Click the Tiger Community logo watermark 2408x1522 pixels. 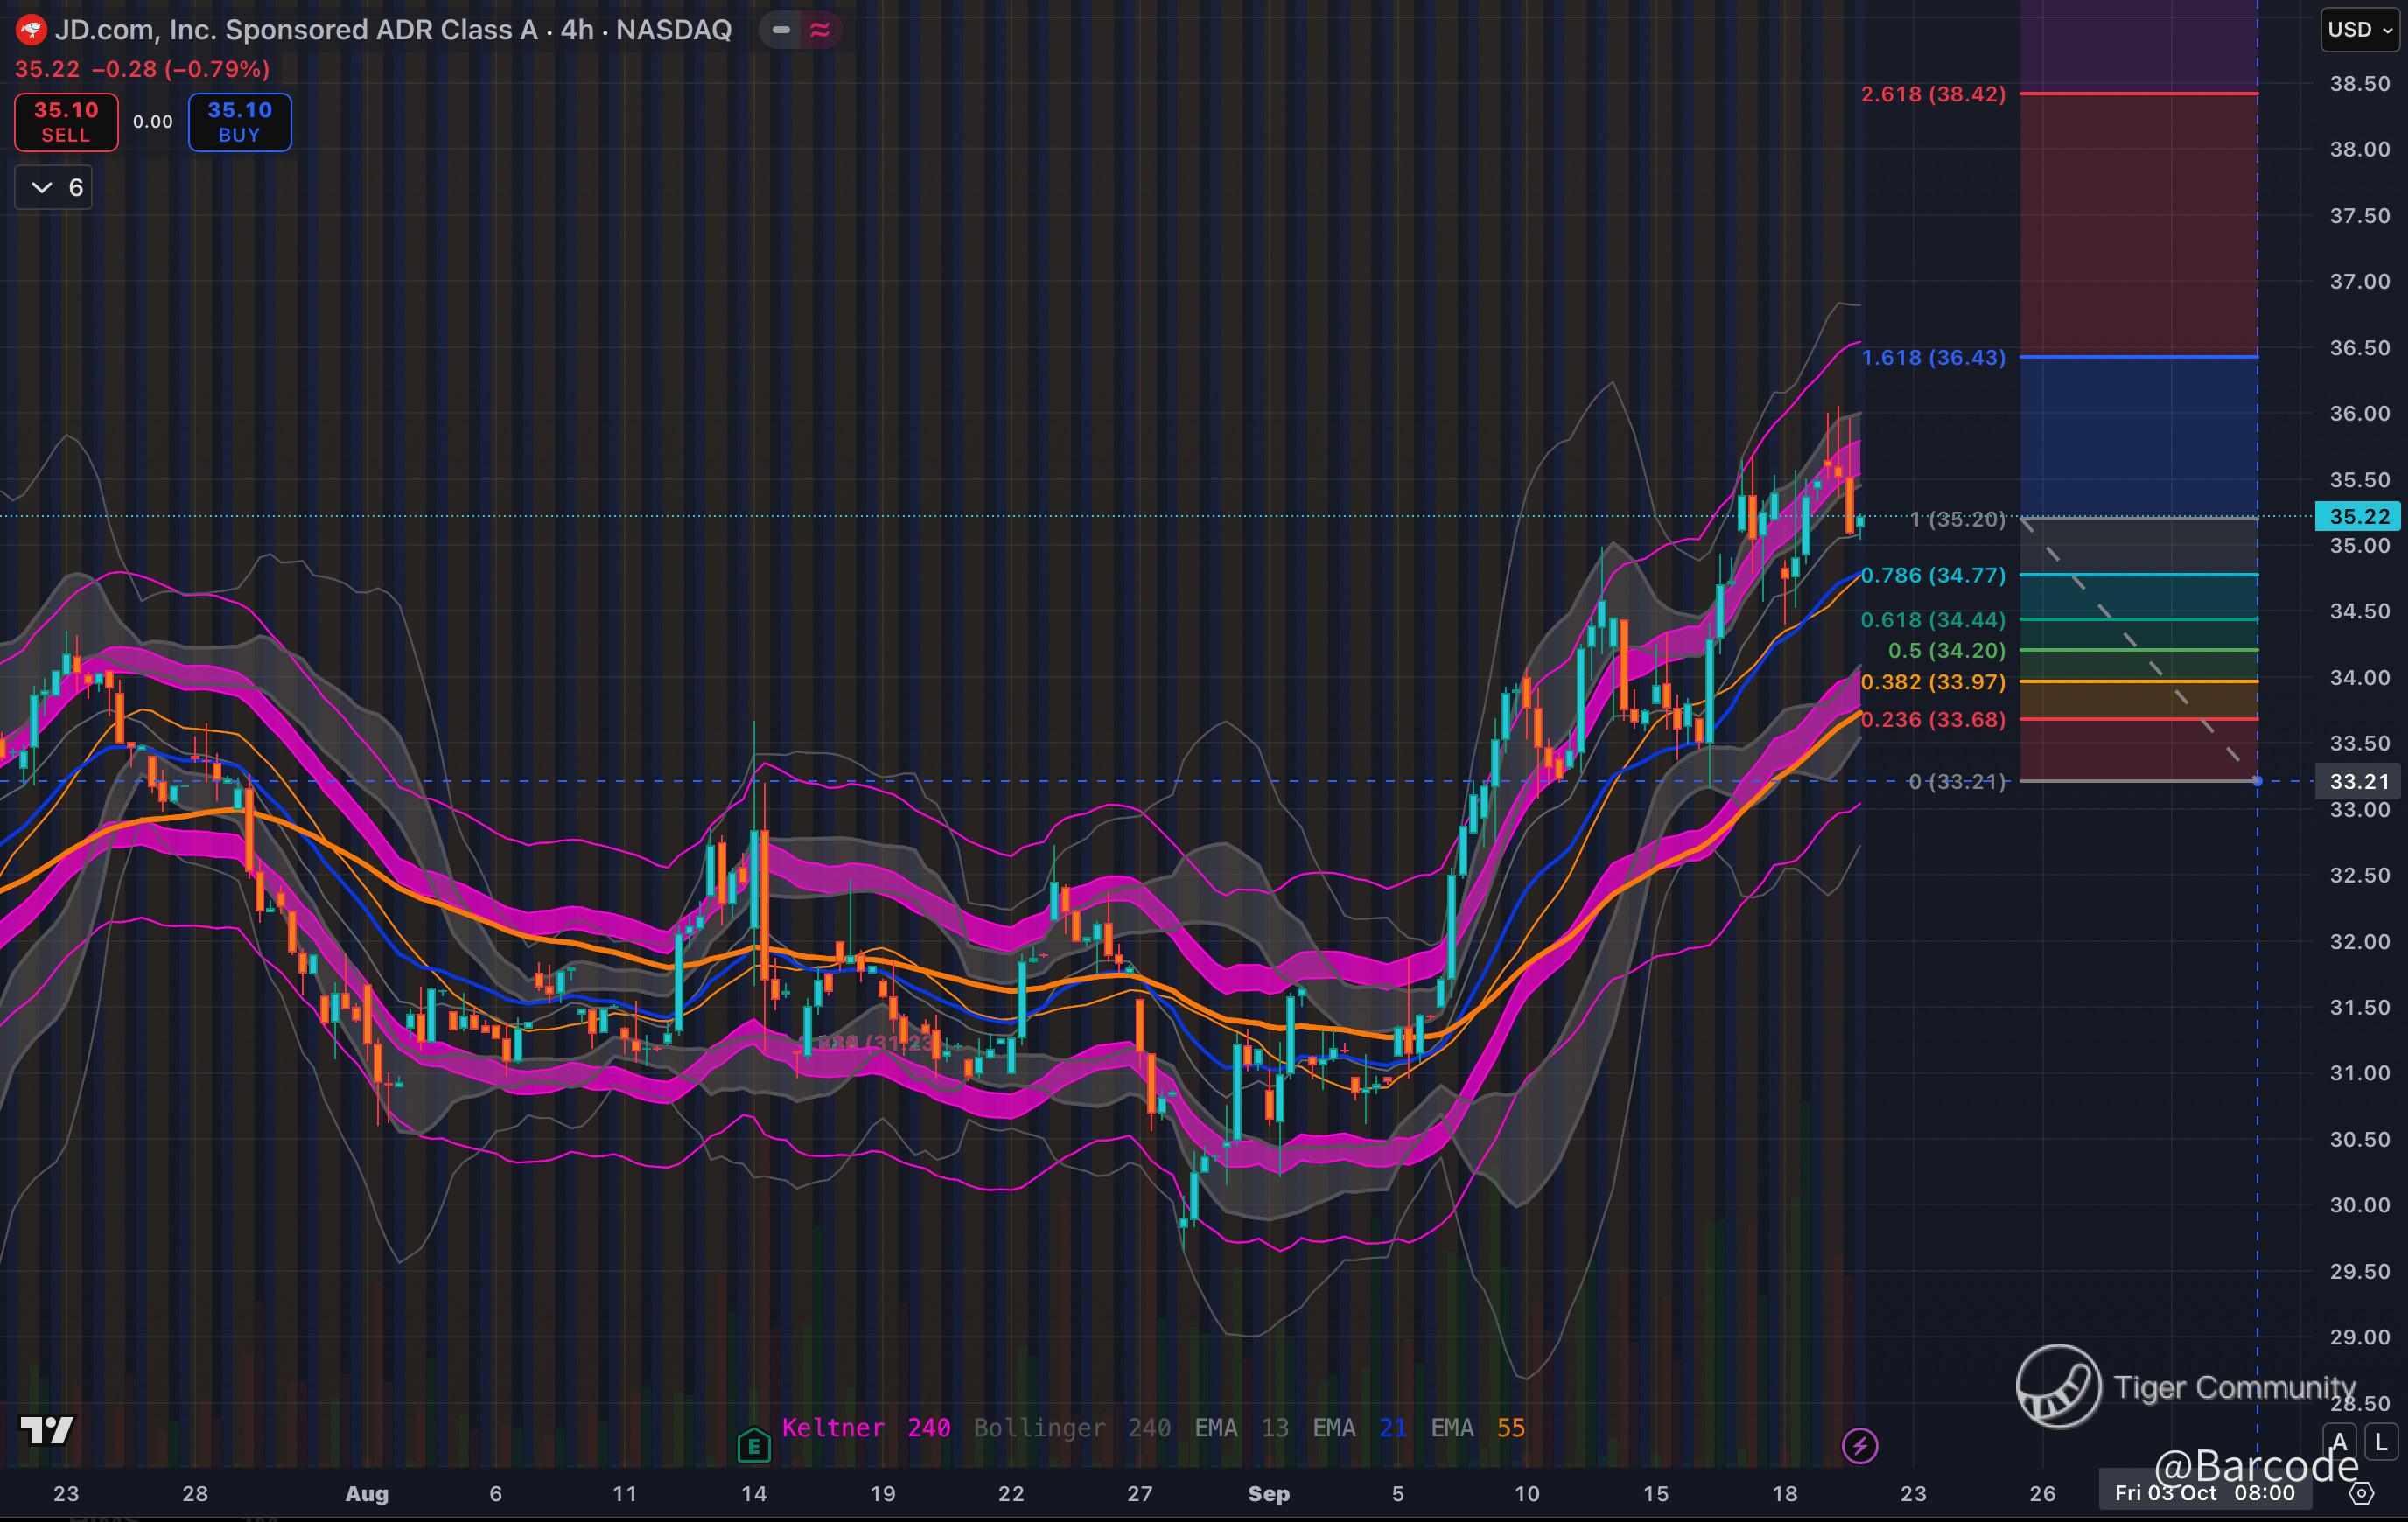[x=2058, y=1386]
